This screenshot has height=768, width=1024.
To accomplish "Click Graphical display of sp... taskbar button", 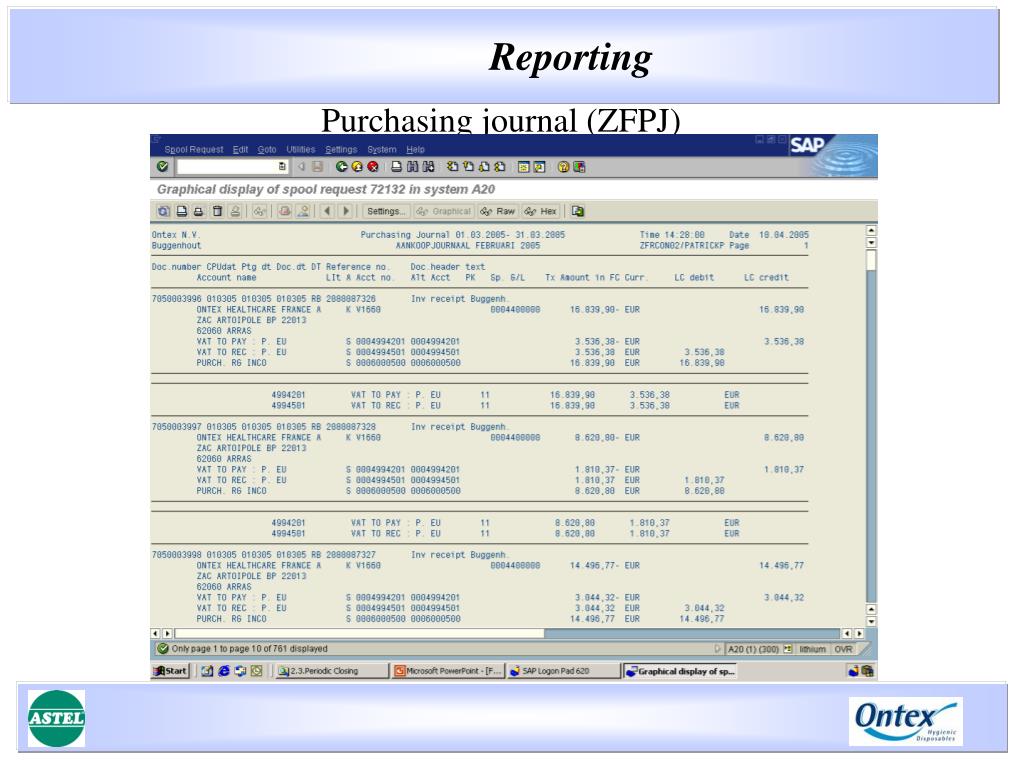I will [x=680, y=671].
